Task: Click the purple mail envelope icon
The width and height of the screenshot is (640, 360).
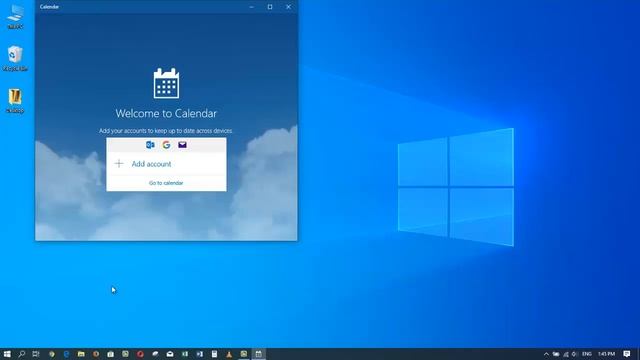Action: [182, 144]
